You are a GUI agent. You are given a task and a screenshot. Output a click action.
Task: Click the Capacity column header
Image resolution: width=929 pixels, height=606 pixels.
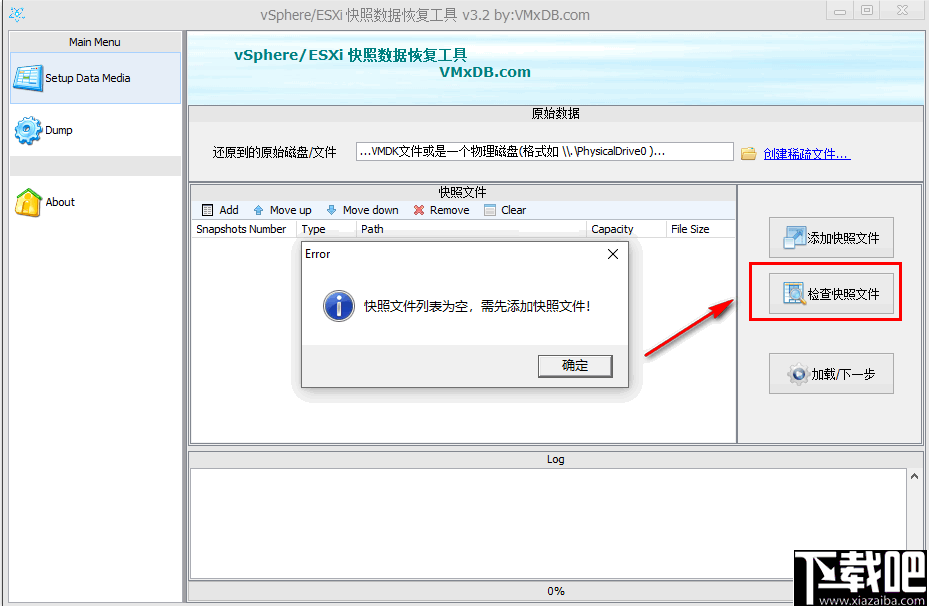click(x=613, y=229)
